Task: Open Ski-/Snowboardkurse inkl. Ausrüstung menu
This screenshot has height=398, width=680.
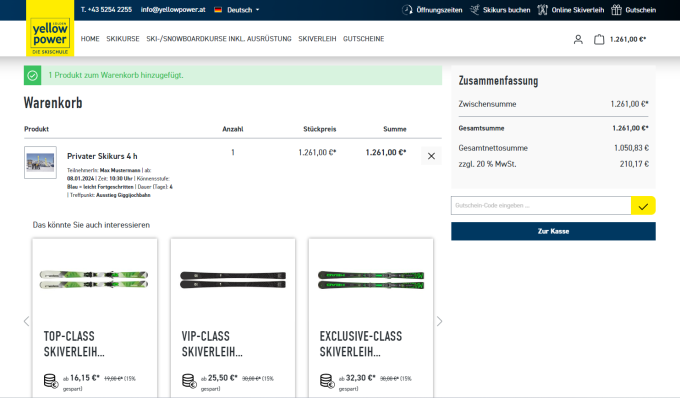Action: click(219, 39)
